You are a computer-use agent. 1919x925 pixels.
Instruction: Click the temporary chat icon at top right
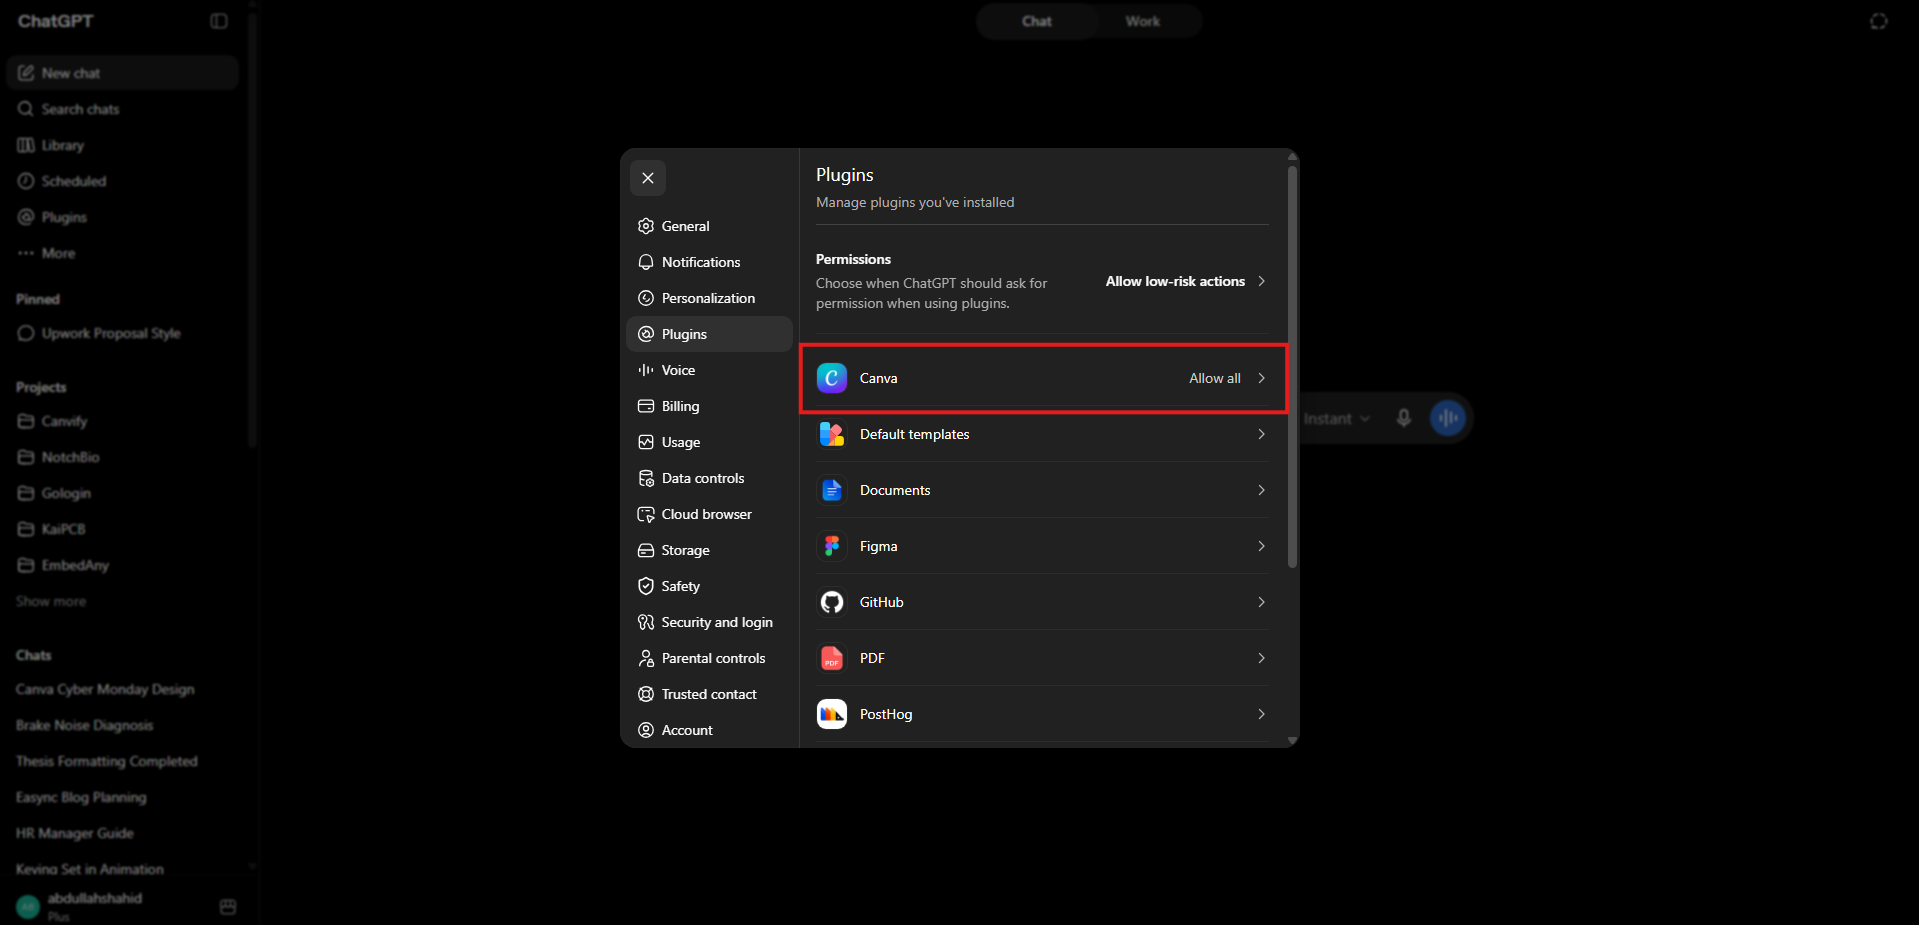pos(1879,21)
